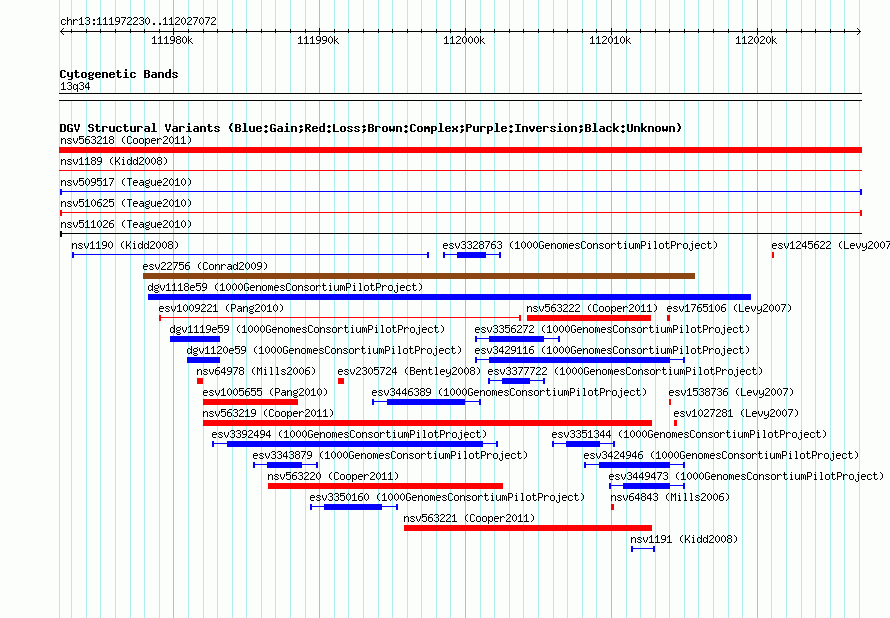
Task: Click the nsv1190 (Kidd2008) label
Action: point(125,245)
